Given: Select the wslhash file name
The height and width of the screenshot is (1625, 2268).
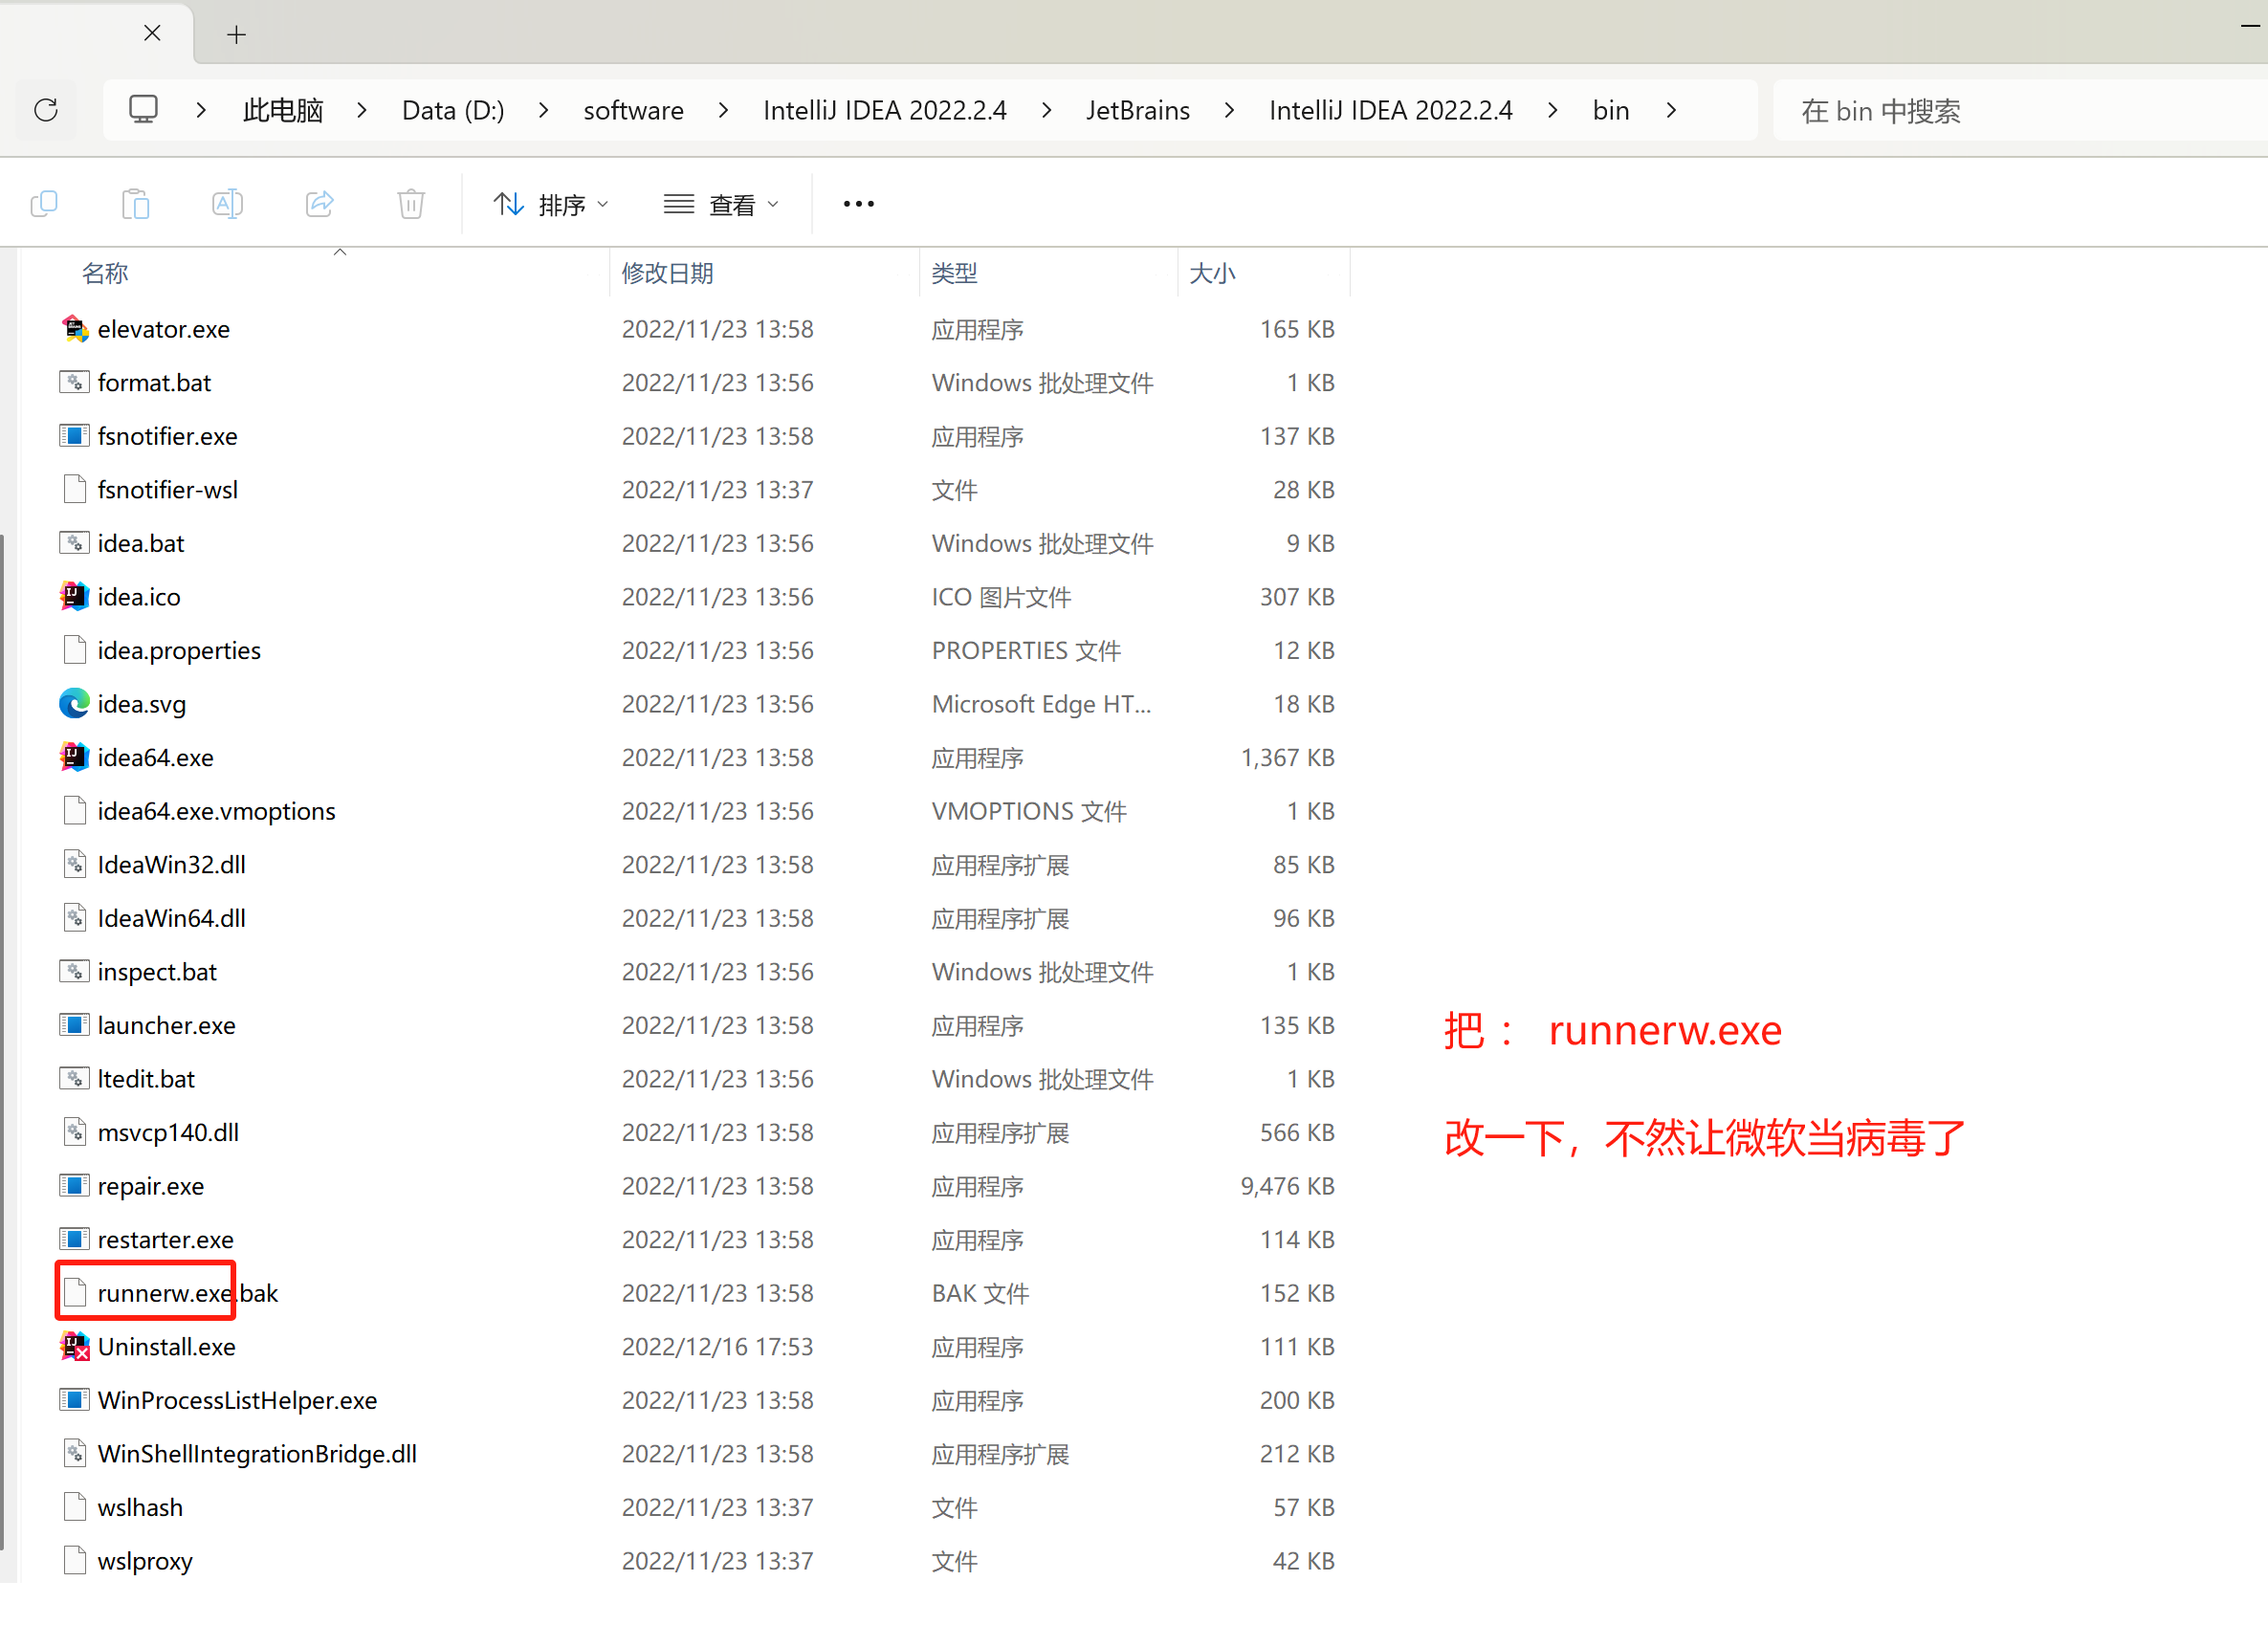Looking at the screenshot, I should tap(140, 1507).
